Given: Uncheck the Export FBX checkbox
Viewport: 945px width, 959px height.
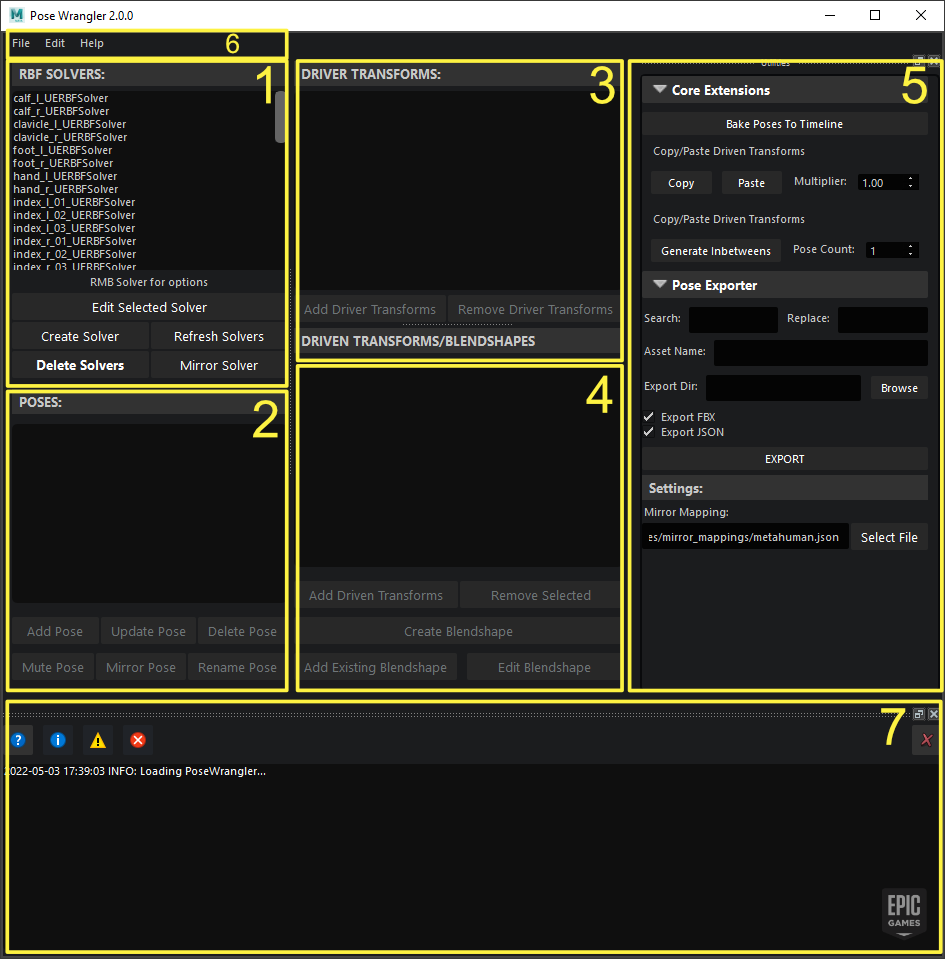Looking at the screenshot, I should pos(649,417).
